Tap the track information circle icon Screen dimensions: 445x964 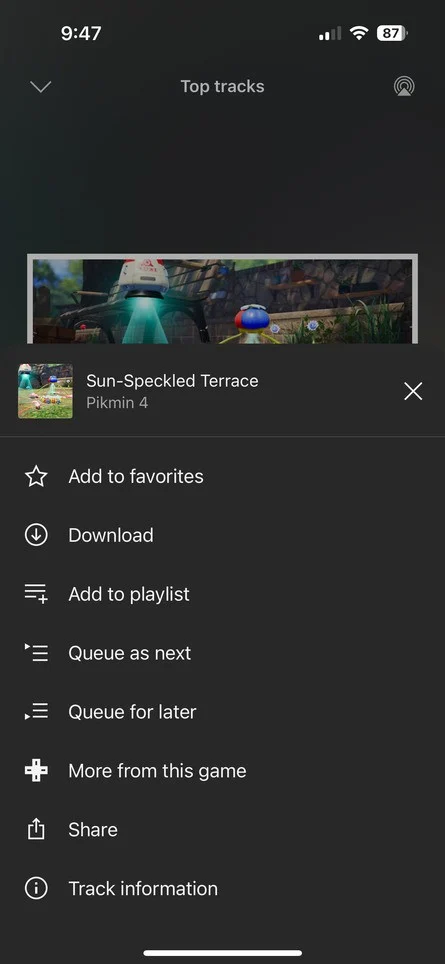[x=36, y=888]
